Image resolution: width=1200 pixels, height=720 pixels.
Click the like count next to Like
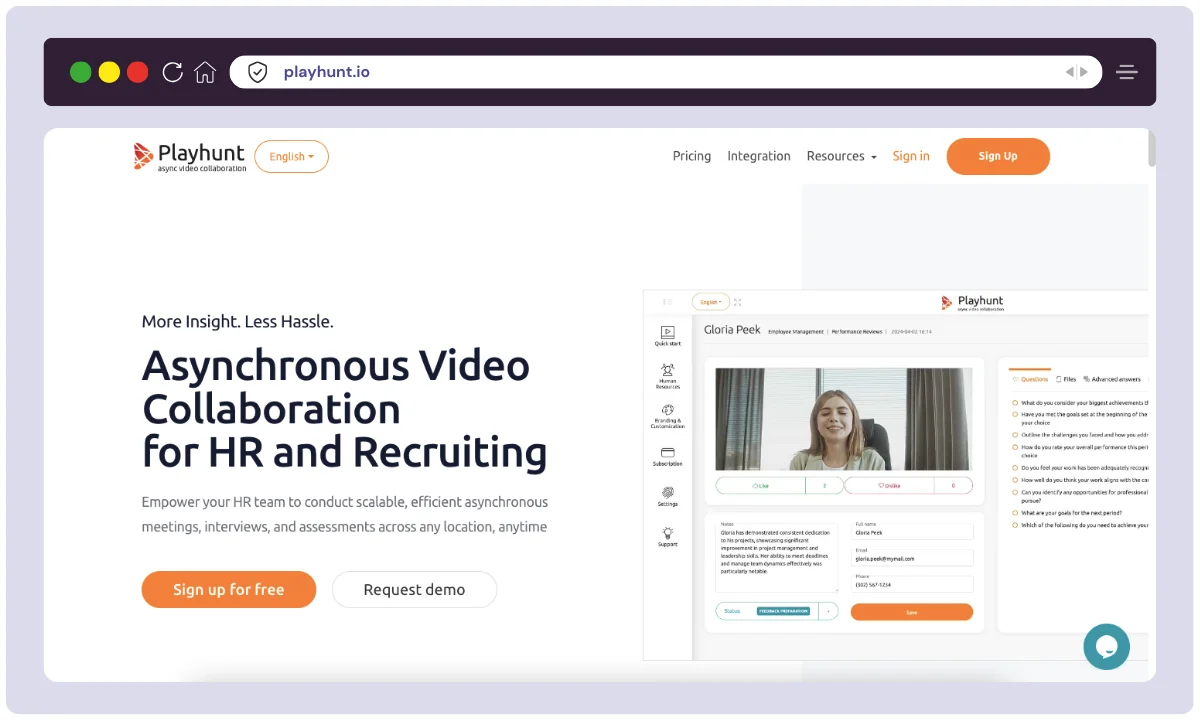(824, 486)
